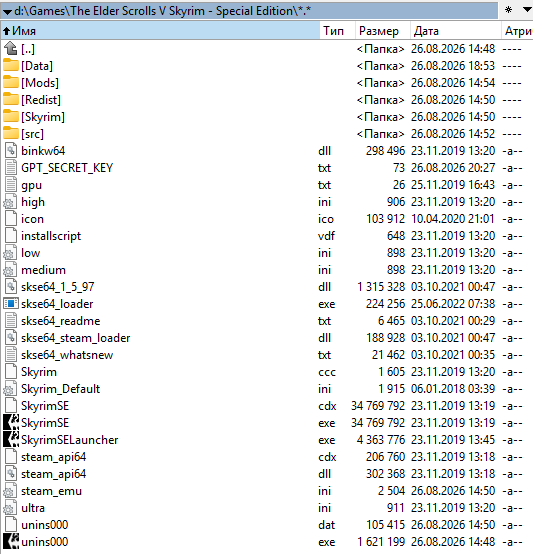Click the binkw64 dll gear icon

[11, 151]
